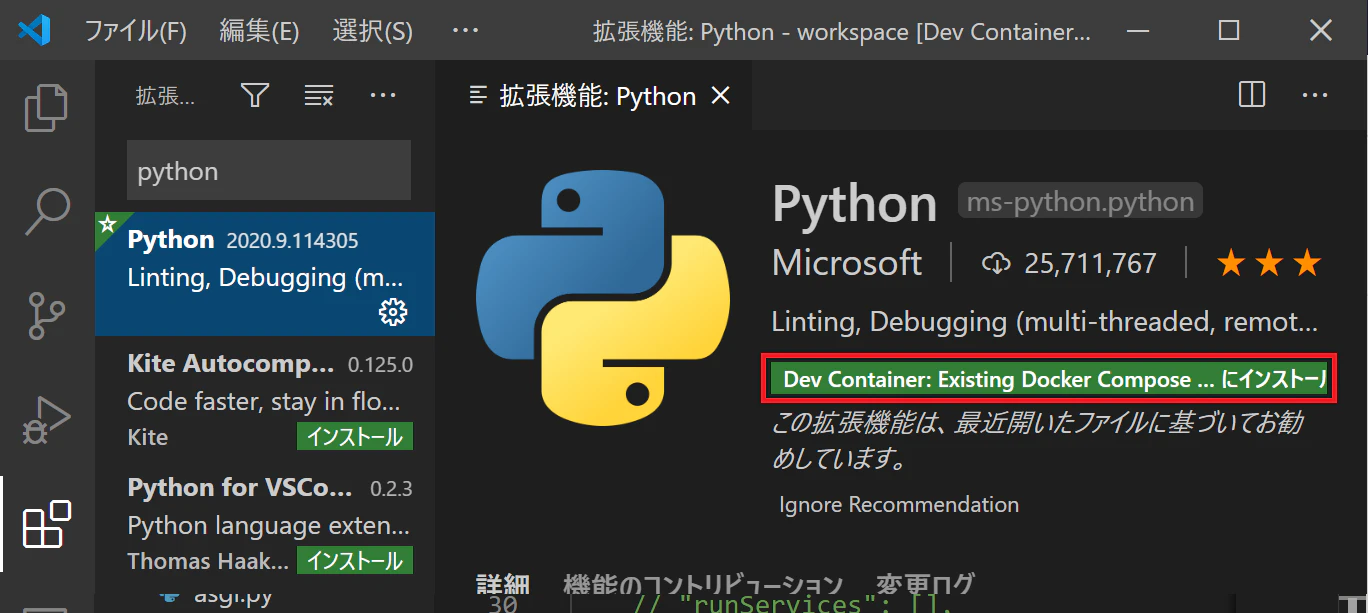This screenshot has width=1368, height=613.
Task: Click the VS Code logo icon
Action: point(34,31)
